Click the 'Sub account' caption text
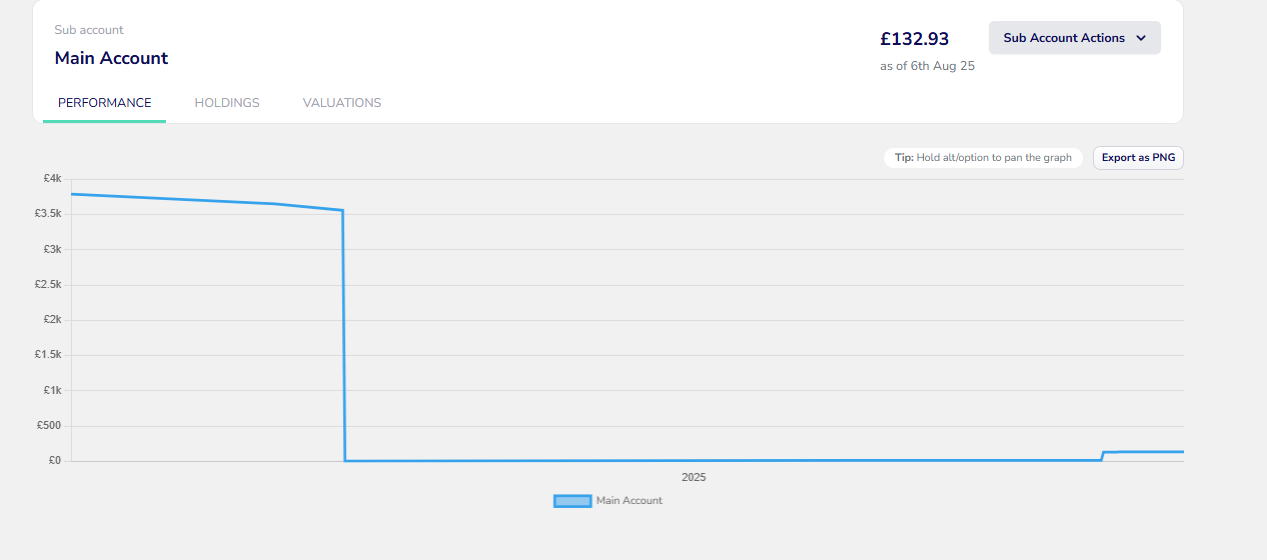The image size is (1267, 560). click(x=89, y=30)
